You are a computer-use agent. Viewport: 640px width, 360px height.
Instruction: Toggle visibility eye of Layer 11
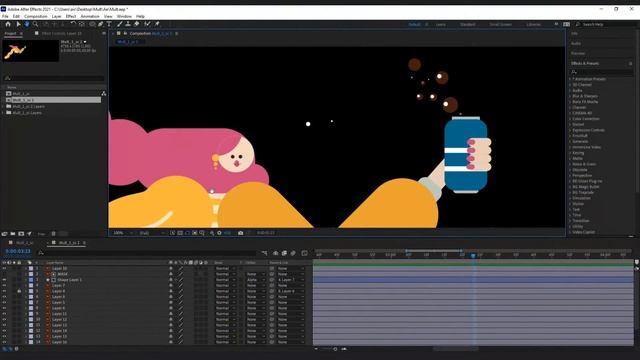pos(4,314)
